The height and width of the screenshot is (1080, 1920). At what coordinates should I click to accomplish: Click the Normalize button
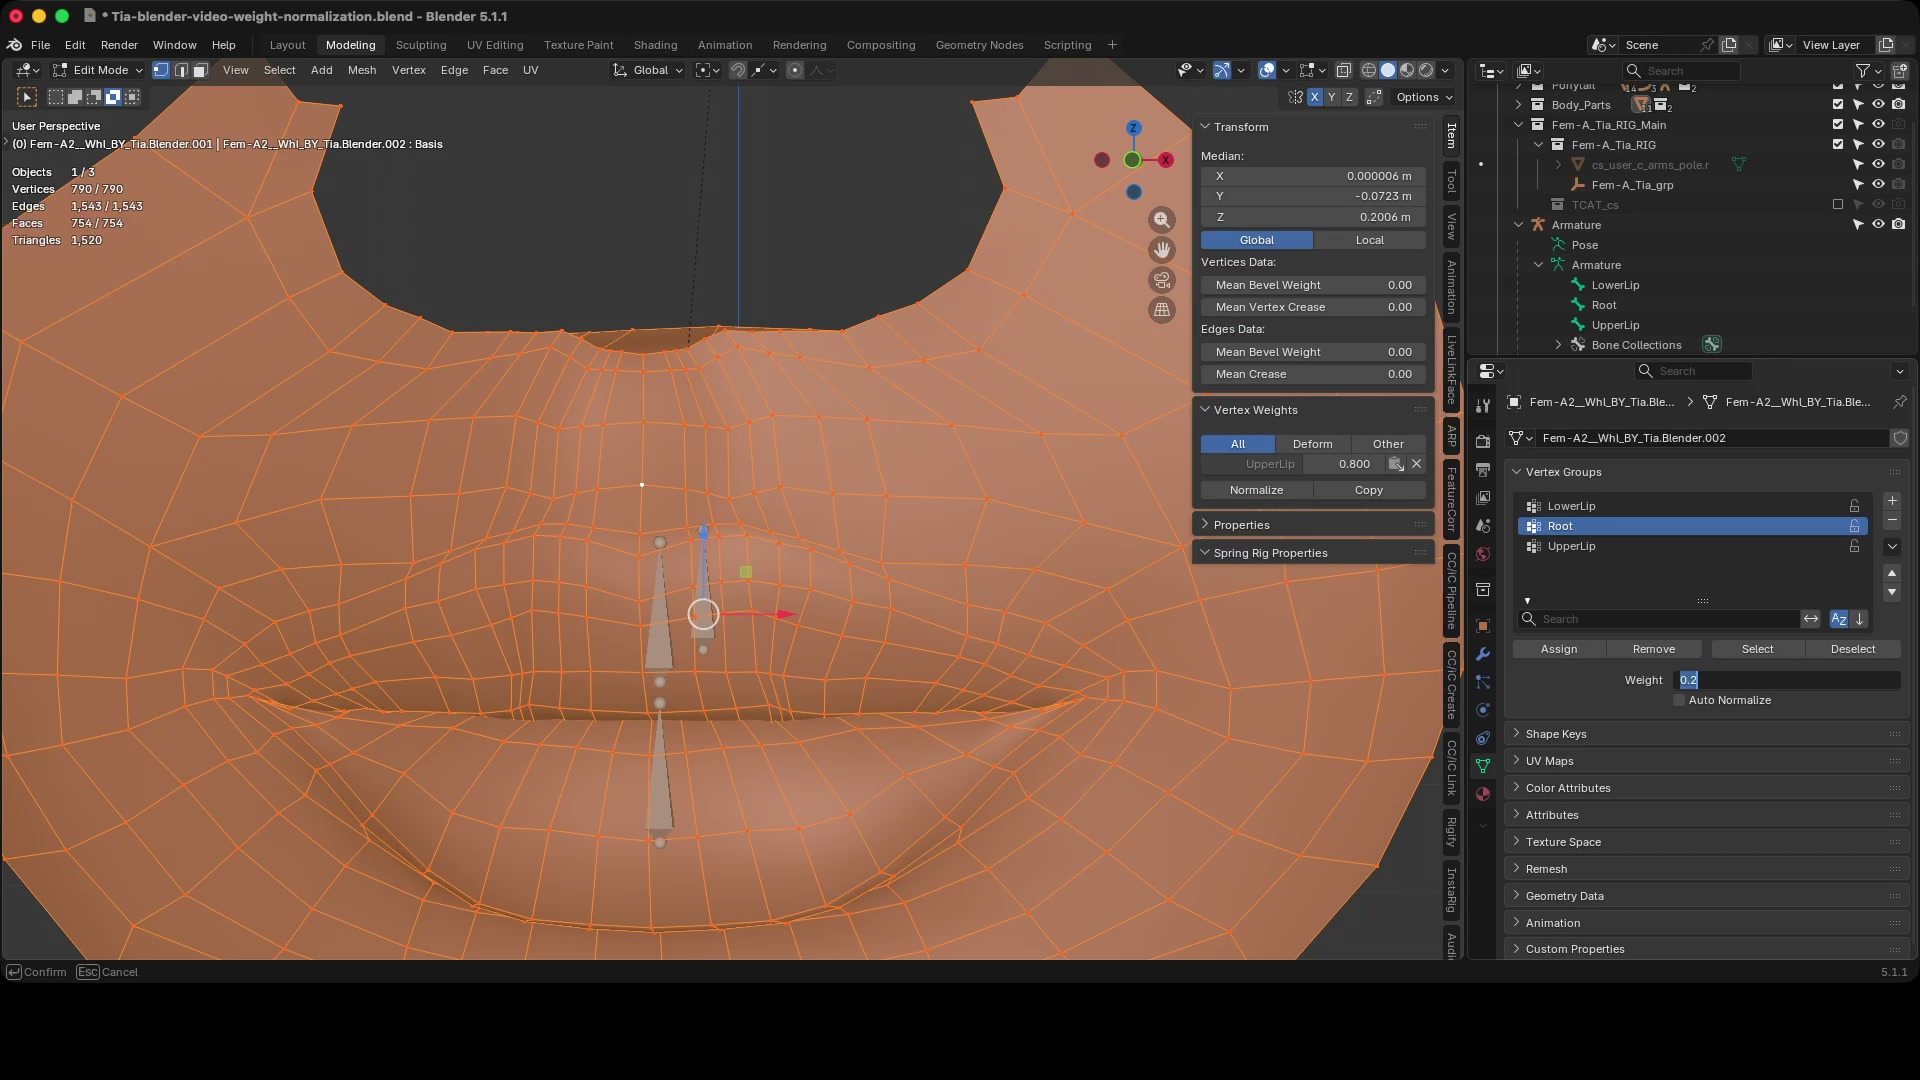[1256, 490]
